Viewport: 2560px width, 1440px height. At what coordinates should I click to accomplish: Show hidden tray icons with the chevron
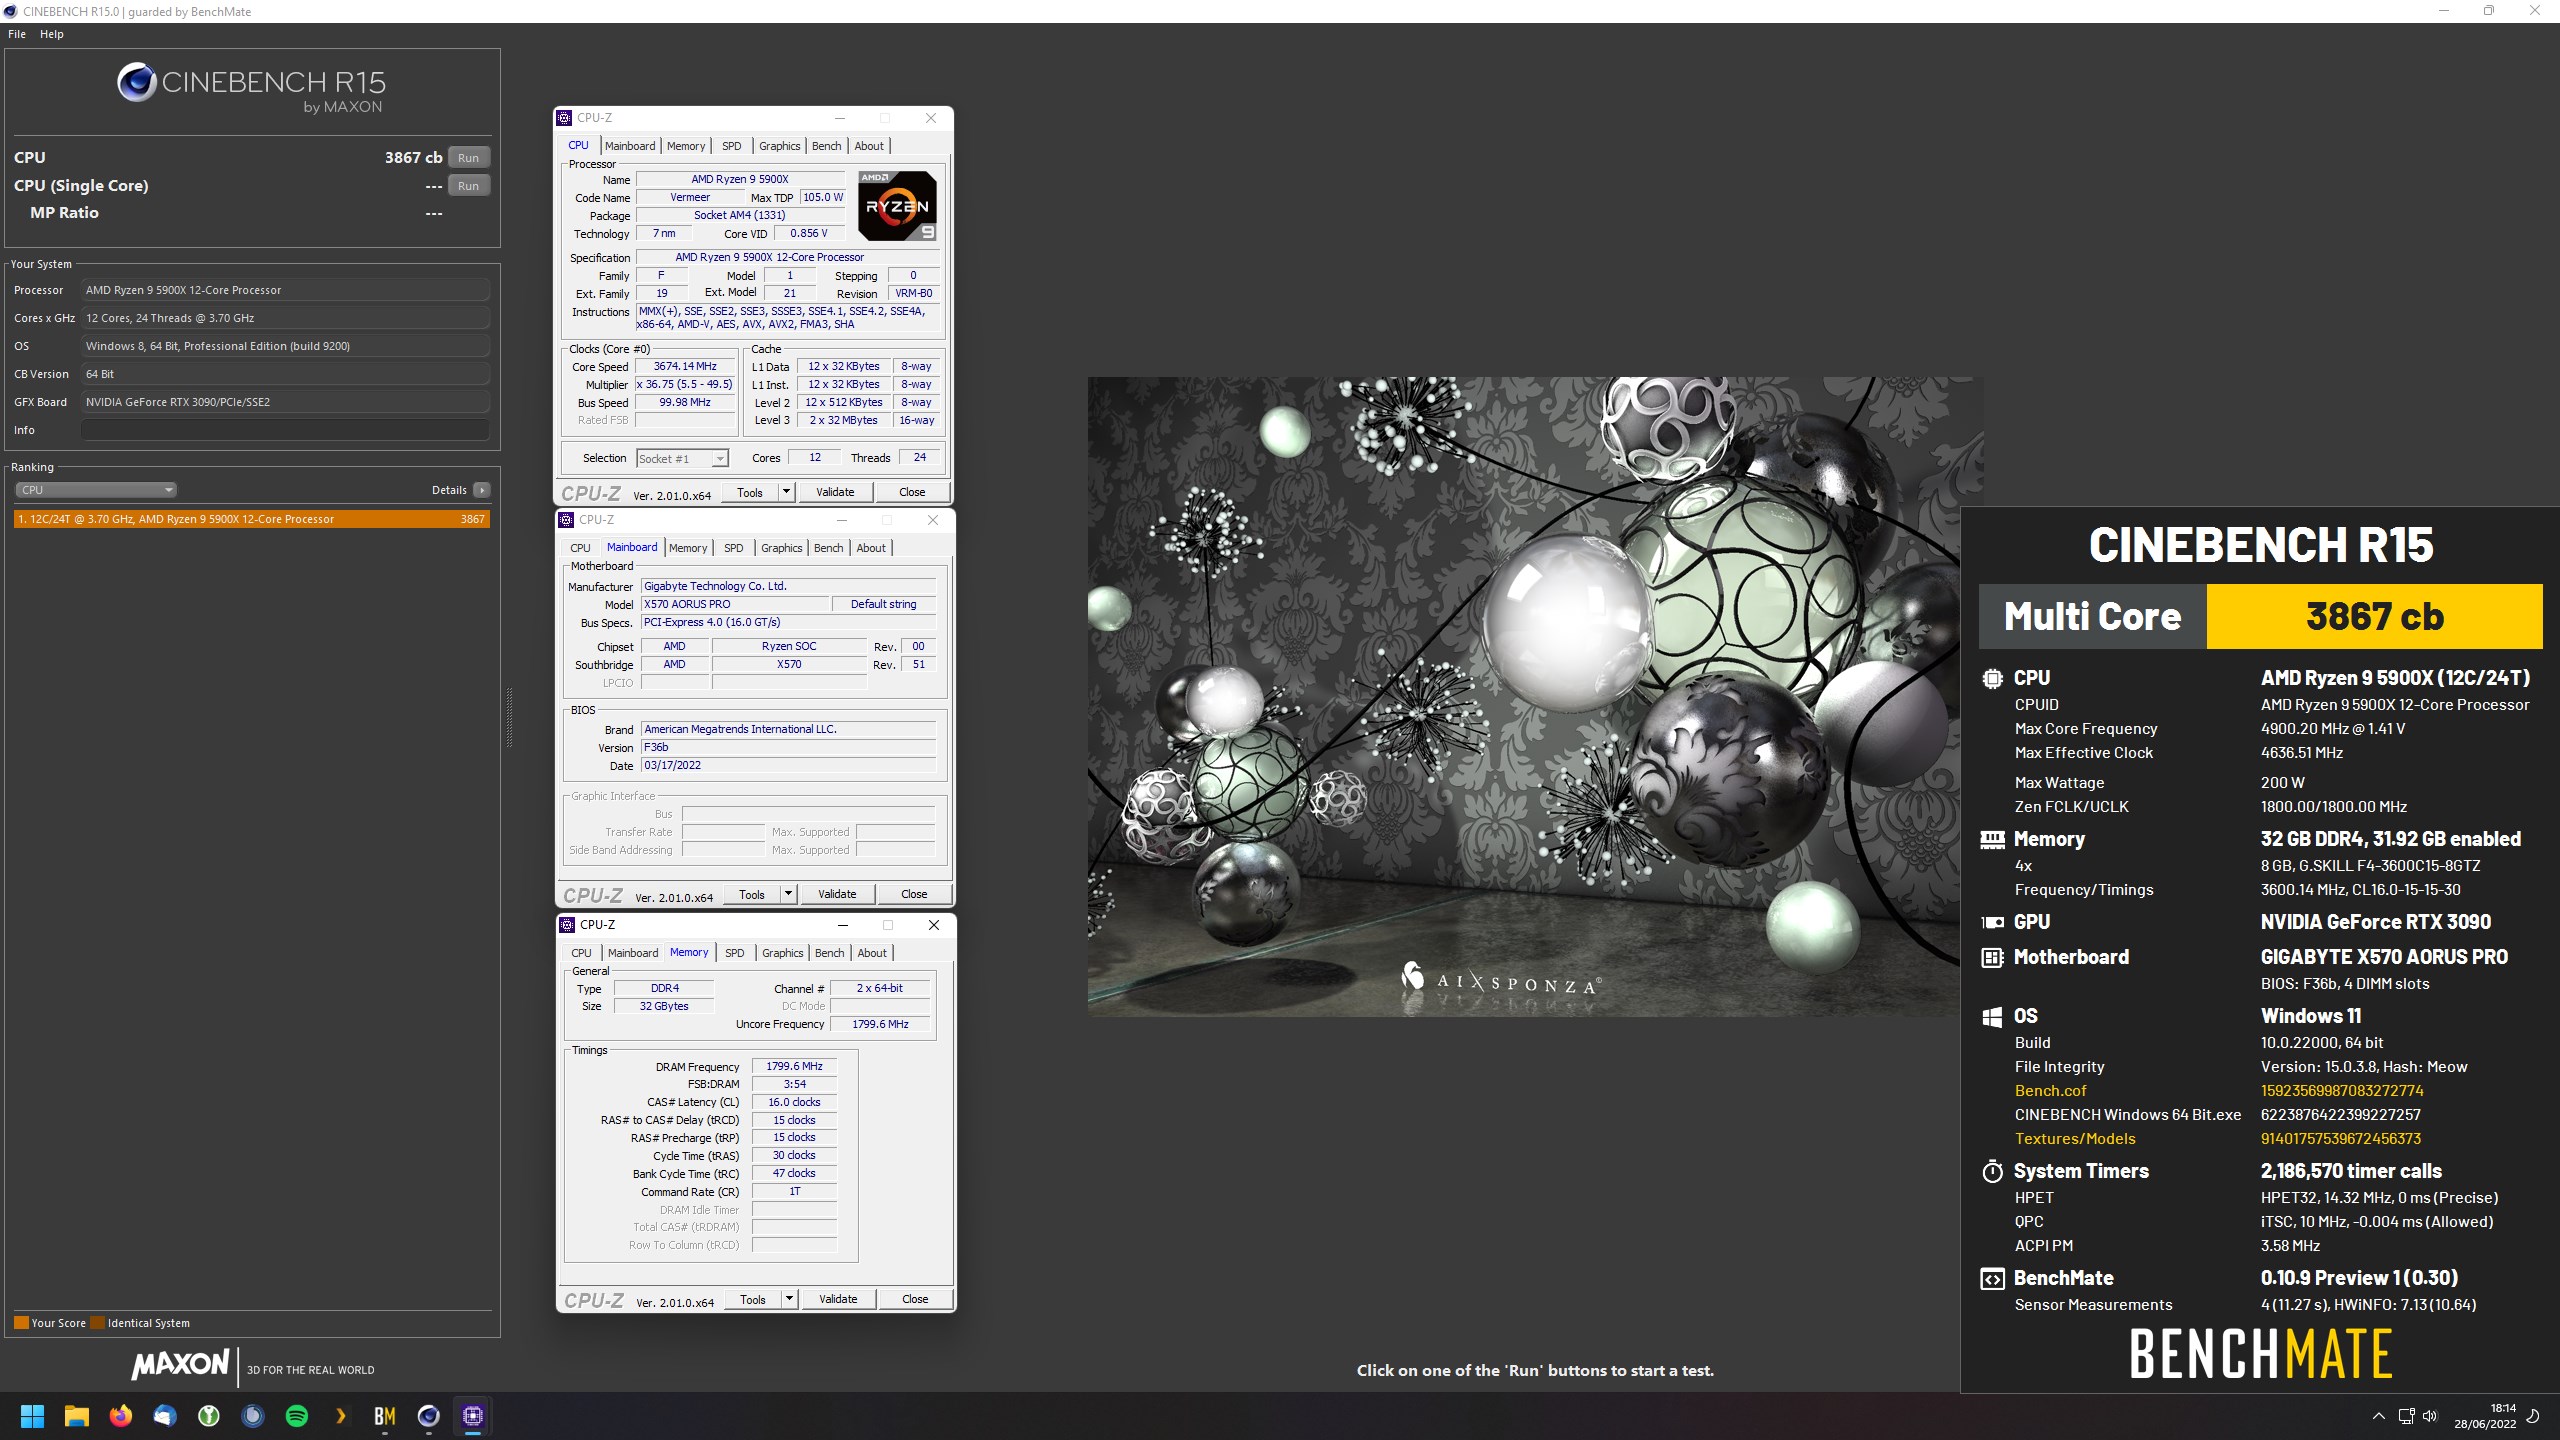click(x=2379, y=1416)
